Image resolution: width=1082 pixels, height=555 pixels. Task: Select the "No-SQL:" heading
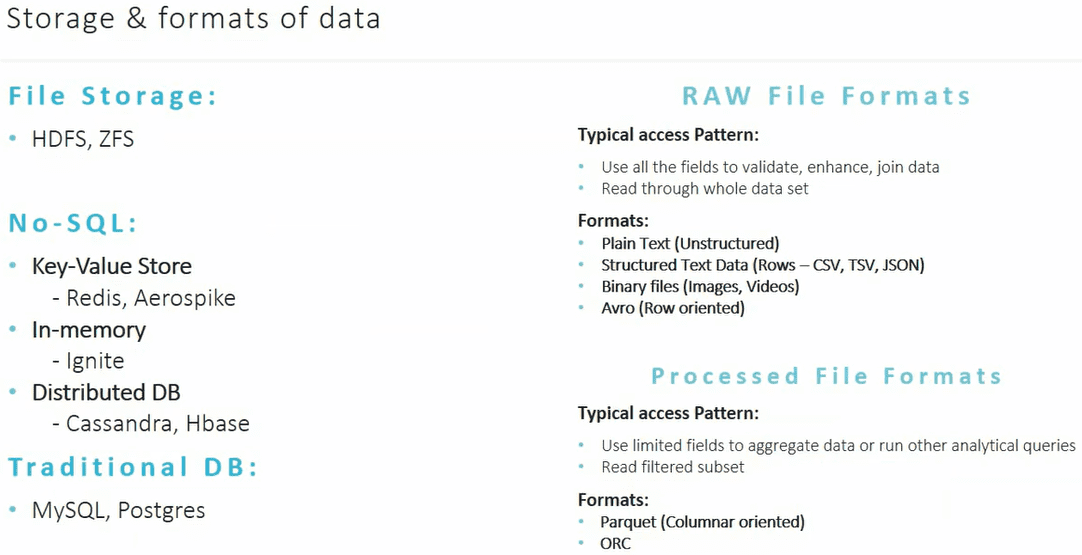(73, 223)
